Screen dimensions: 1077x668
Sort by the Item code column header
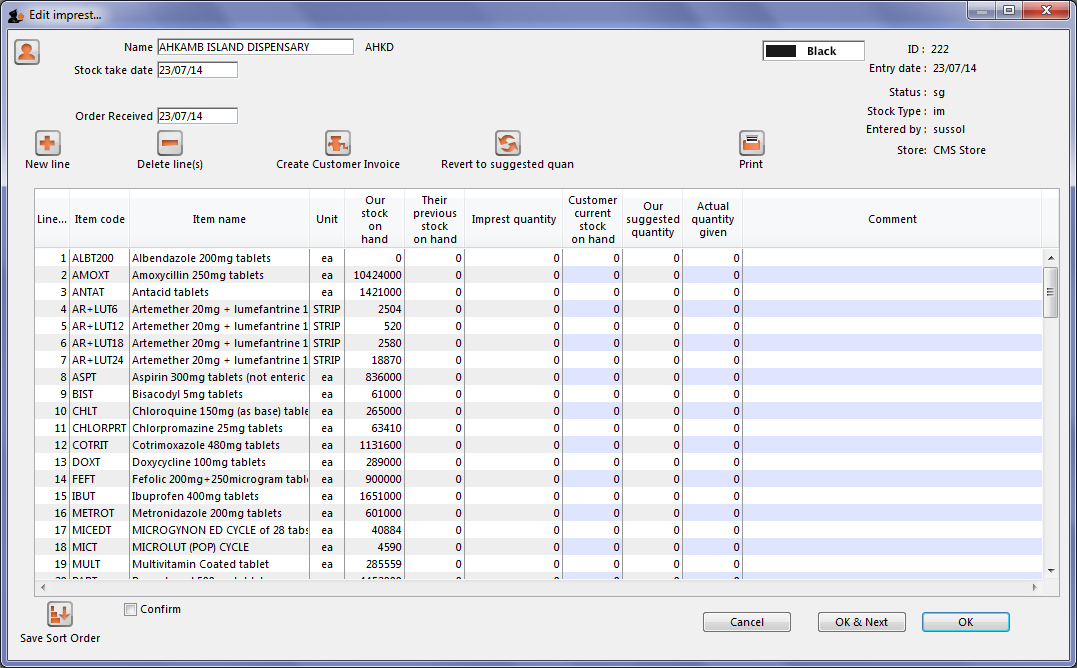point(99,219)
